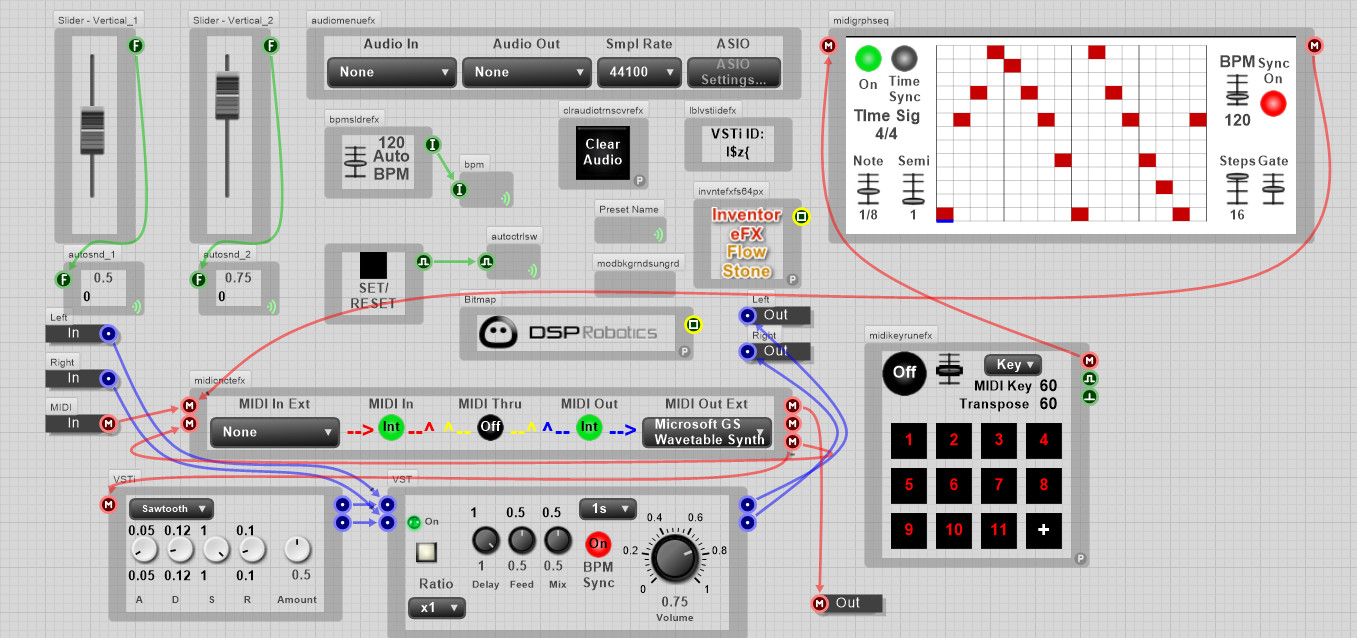
Task: Click the Preset Name field
Action: (630, 231)
